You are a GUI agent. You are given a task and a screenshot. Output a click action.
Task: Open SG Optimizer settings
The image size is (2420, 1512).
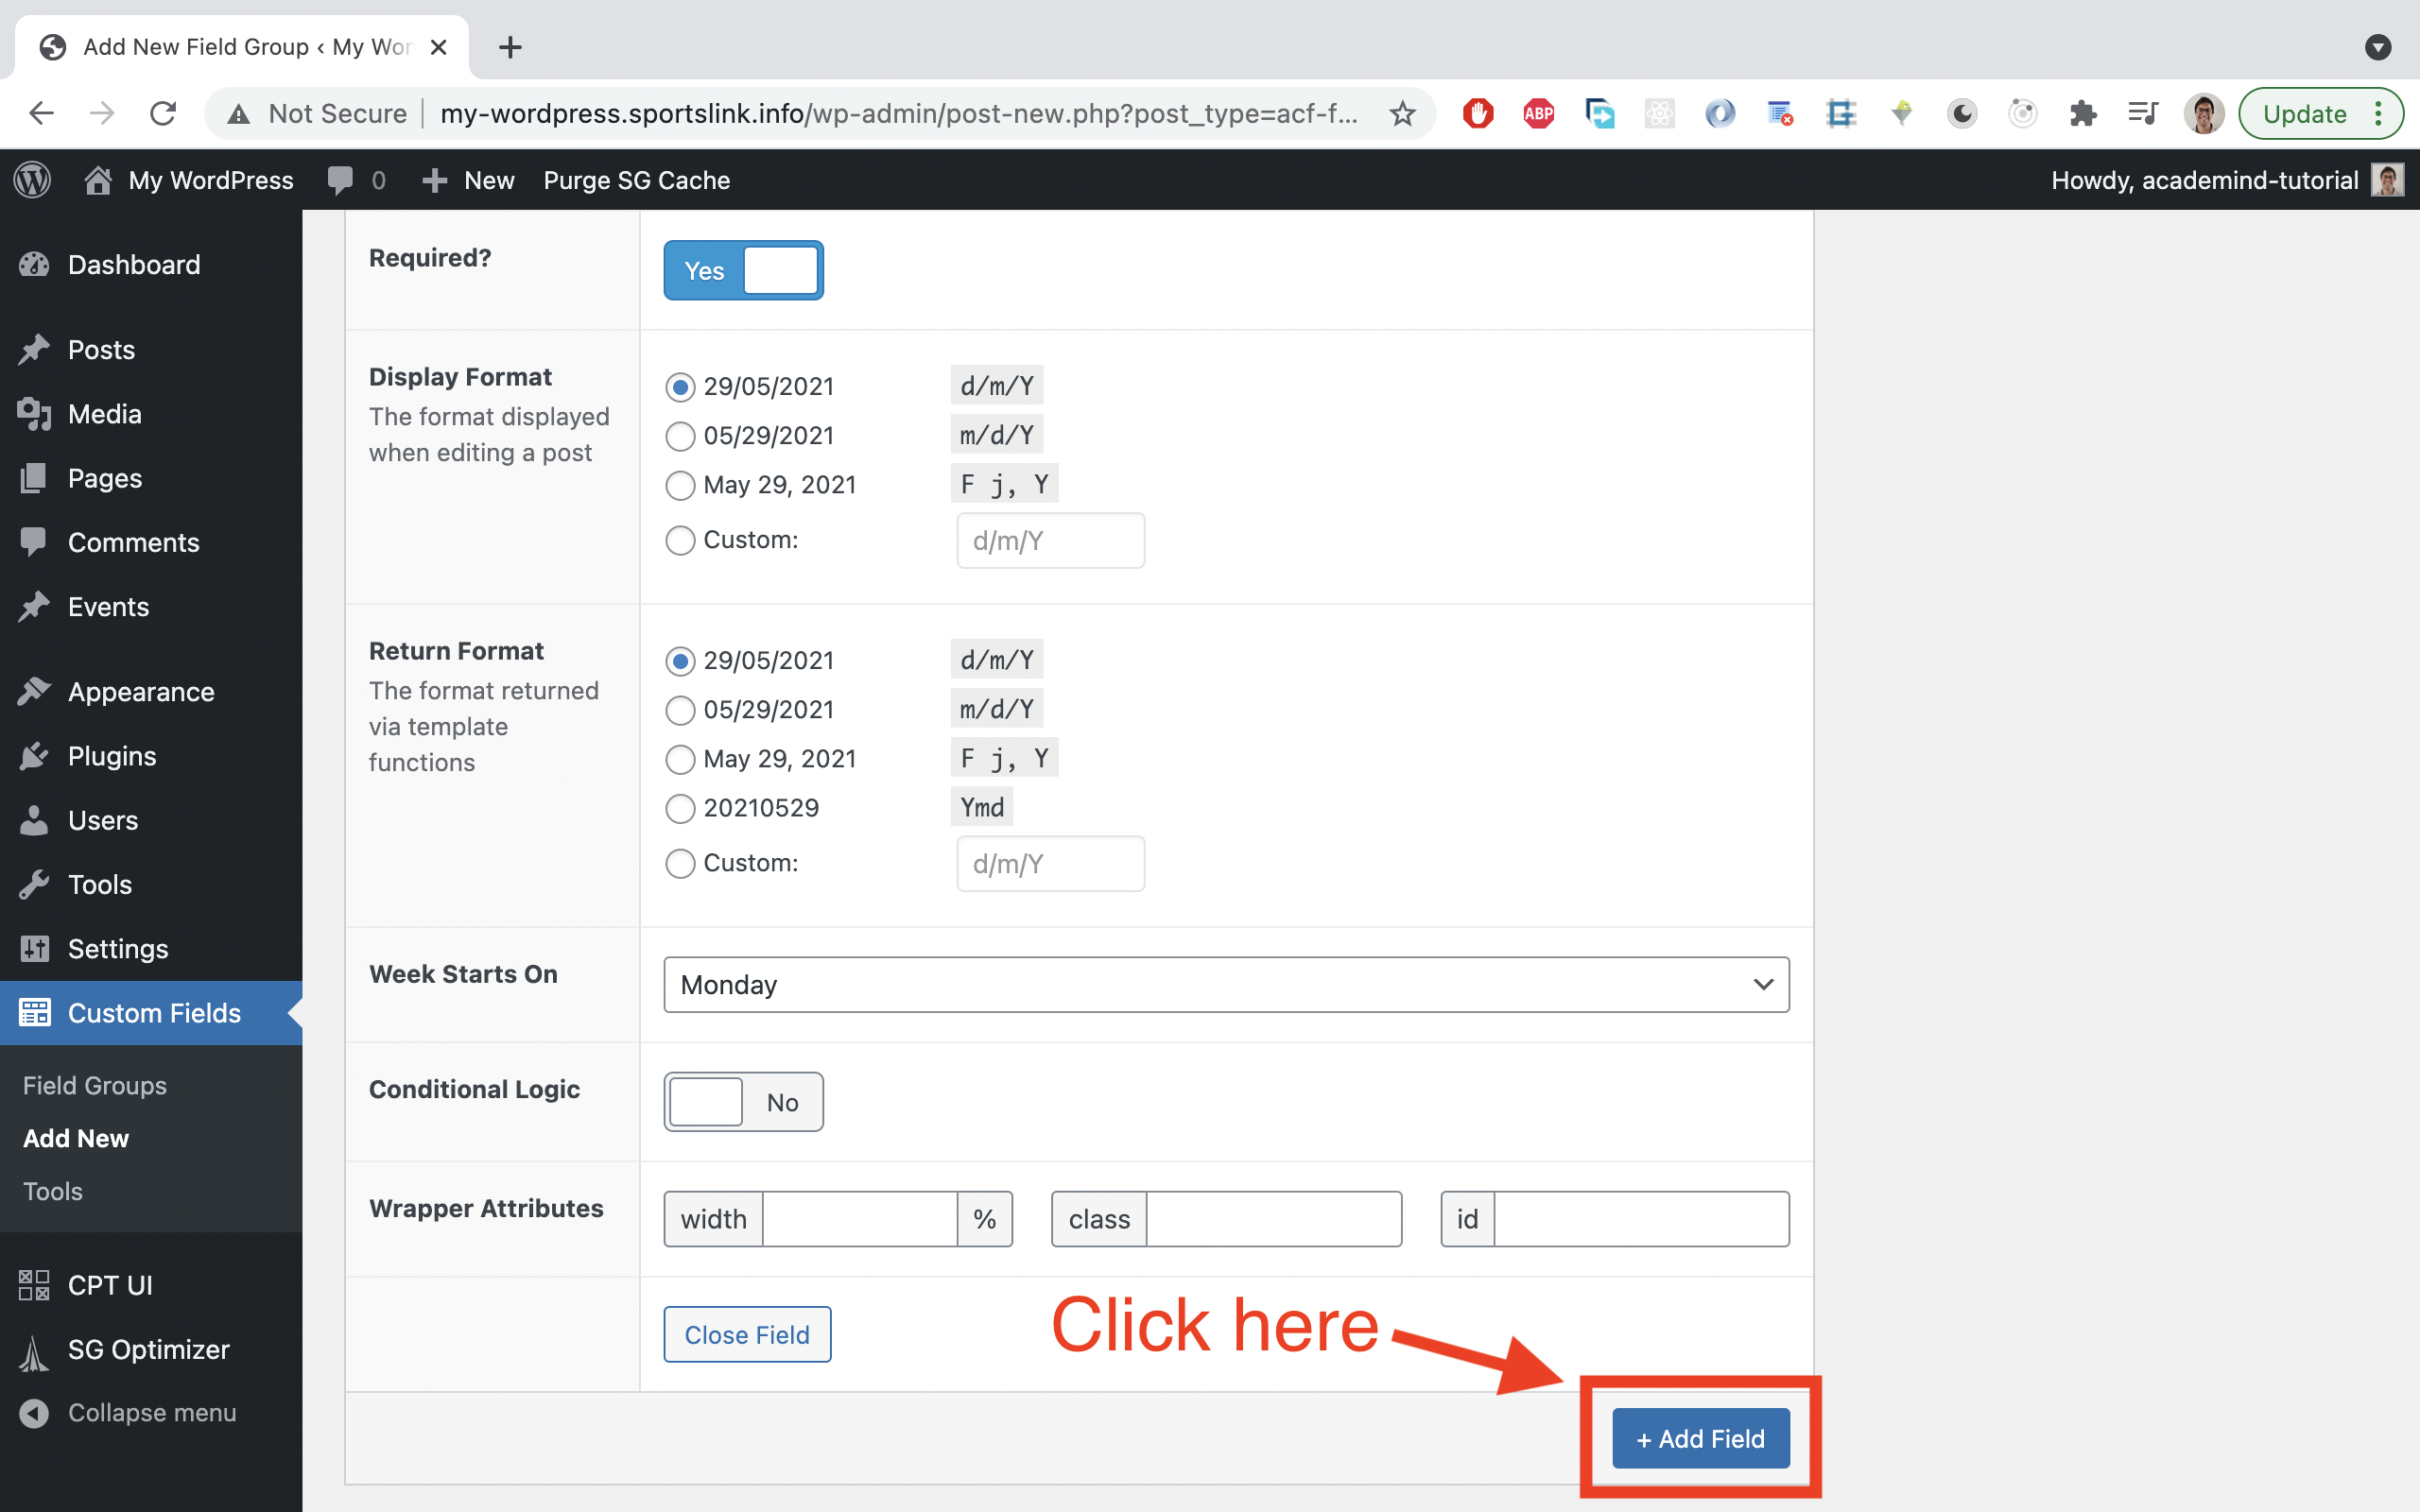[147, 1349]
